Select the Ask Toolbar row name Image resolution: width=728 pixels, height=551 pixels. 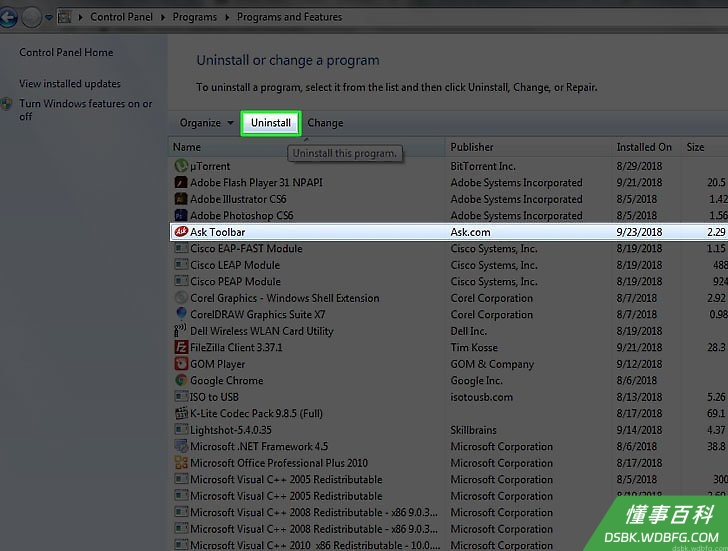tap(217, 232)
